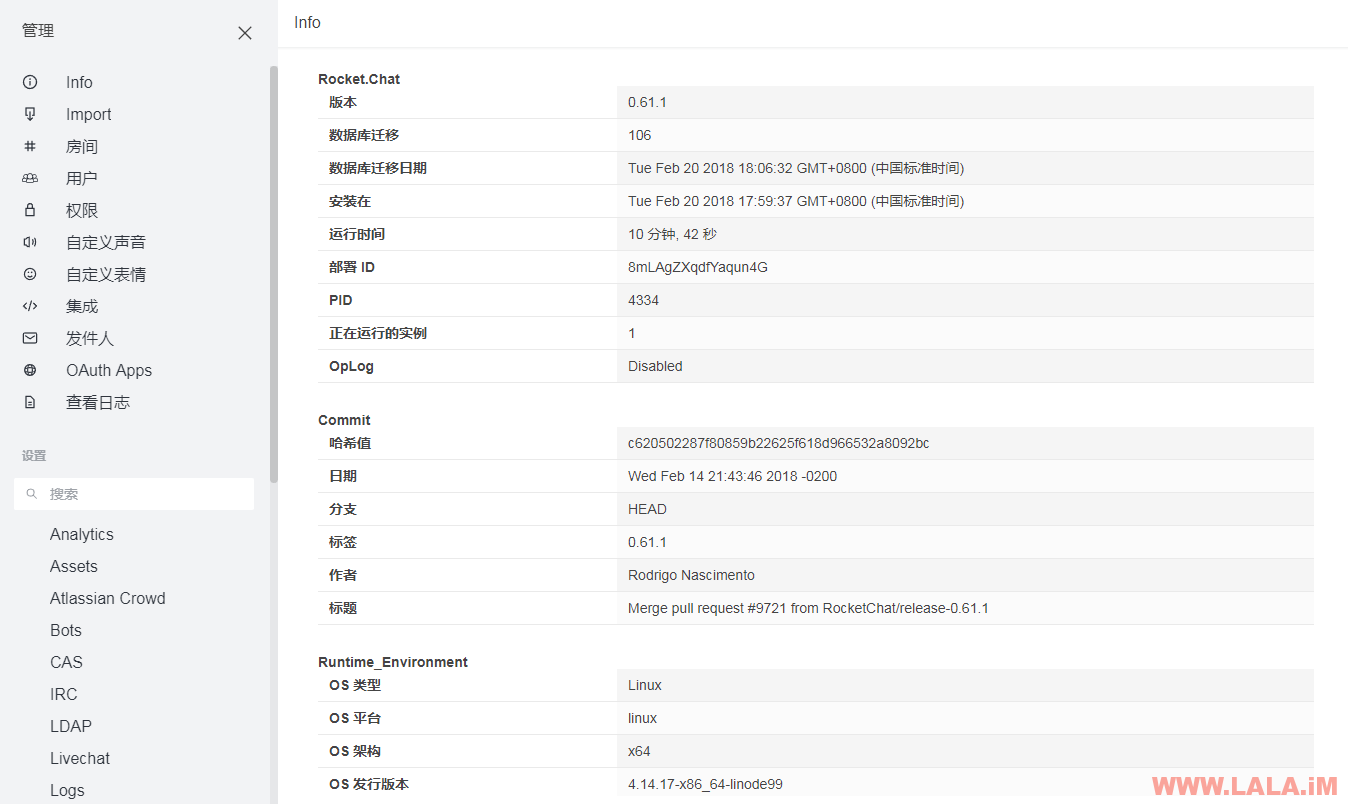This screenshot has width=1348, height=804.
Task: Go to 用户 users section
Action: click(x=82, y=178)
